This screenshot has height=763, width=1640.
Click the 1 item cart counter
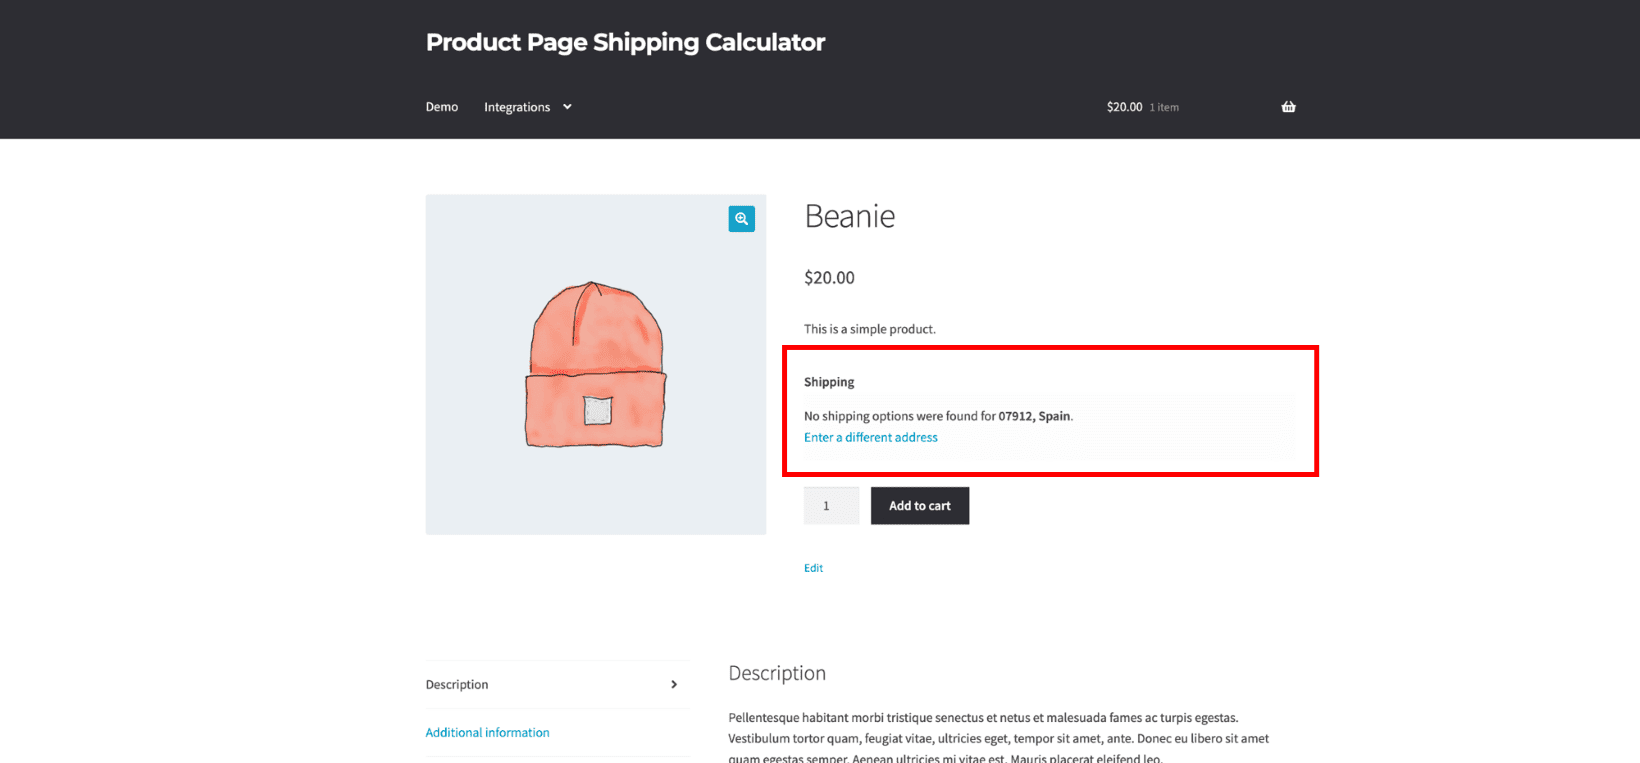(x=1163, y=107)
